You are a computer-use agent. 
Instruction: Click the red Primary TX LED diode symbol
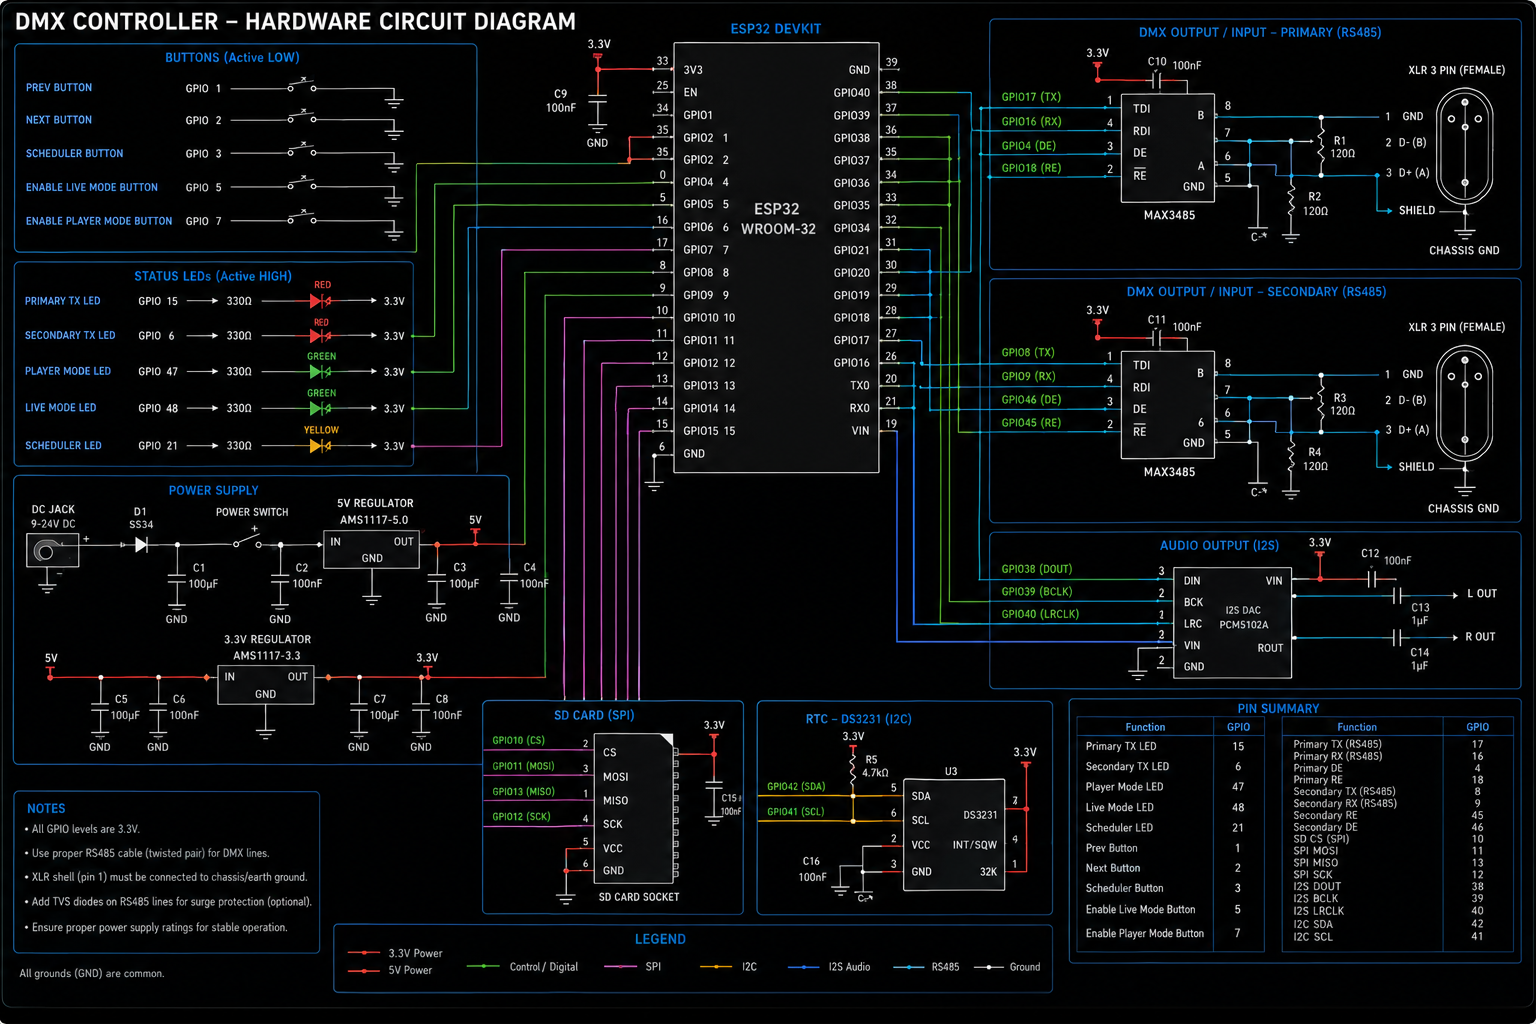pos(320,300)
